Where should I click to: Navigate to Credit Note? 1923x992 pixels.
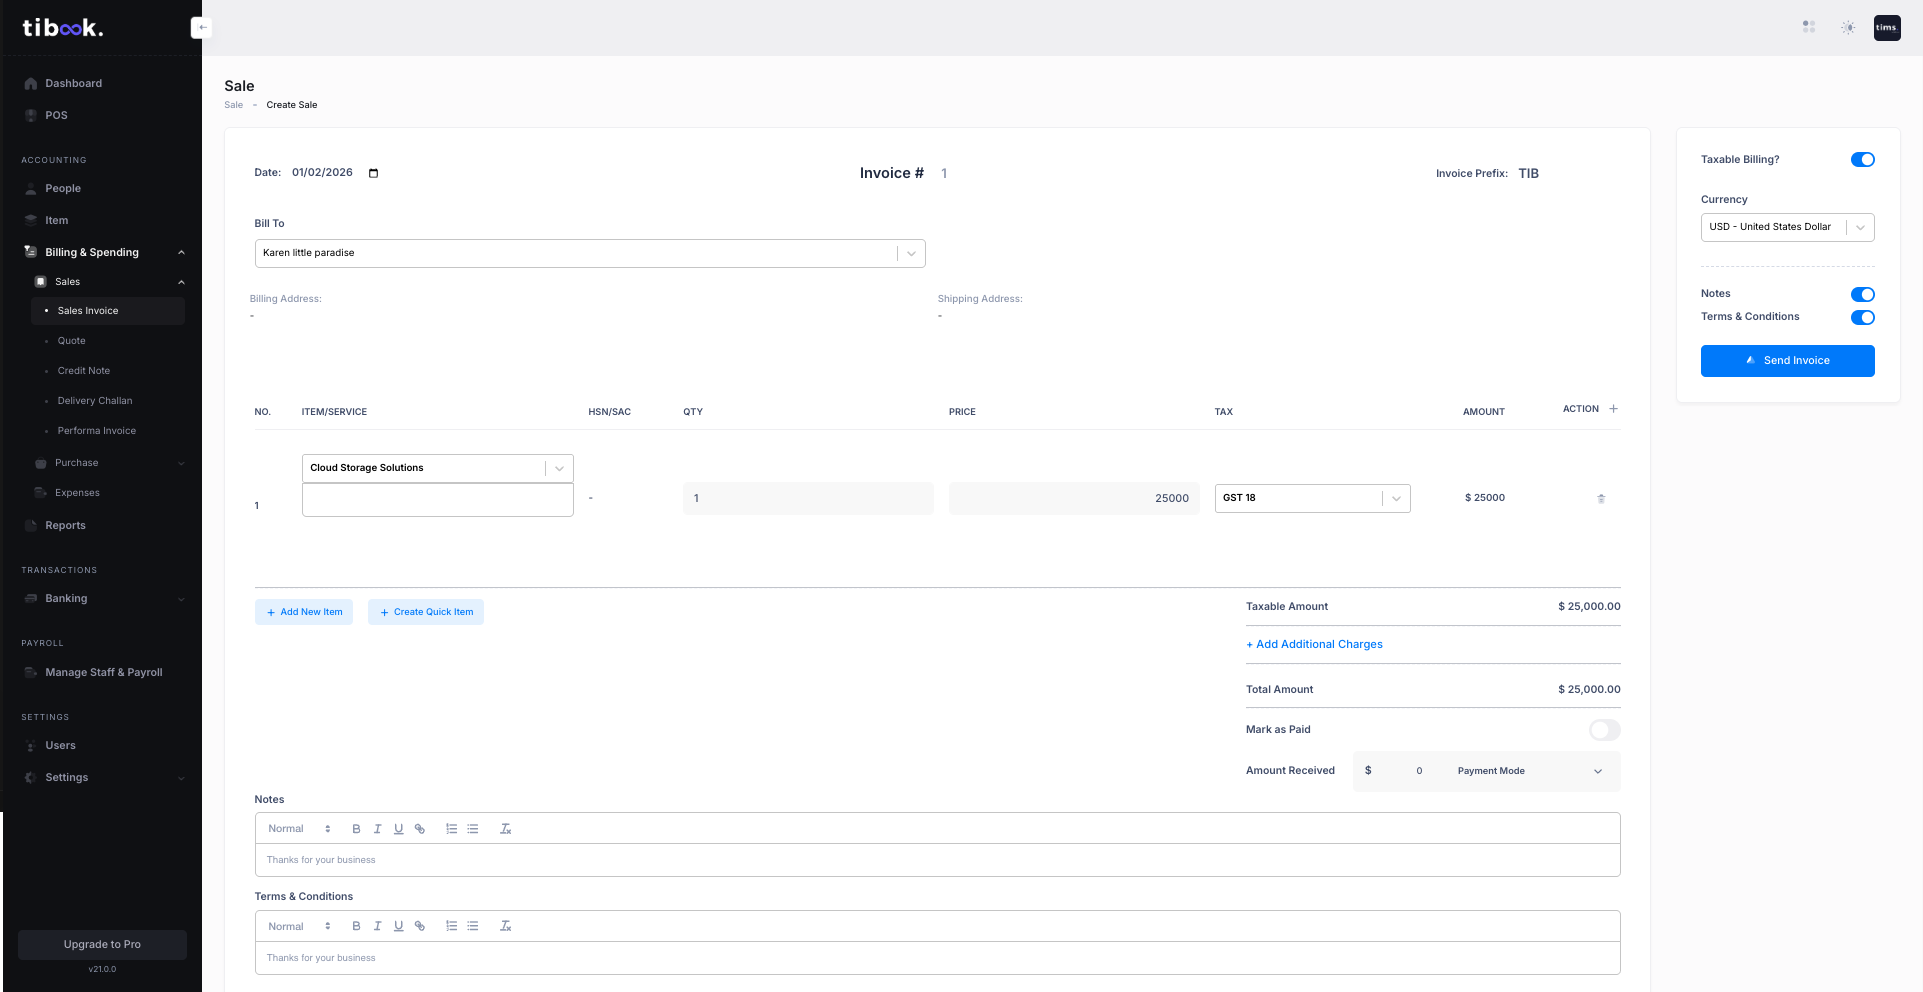click(83, 370)
